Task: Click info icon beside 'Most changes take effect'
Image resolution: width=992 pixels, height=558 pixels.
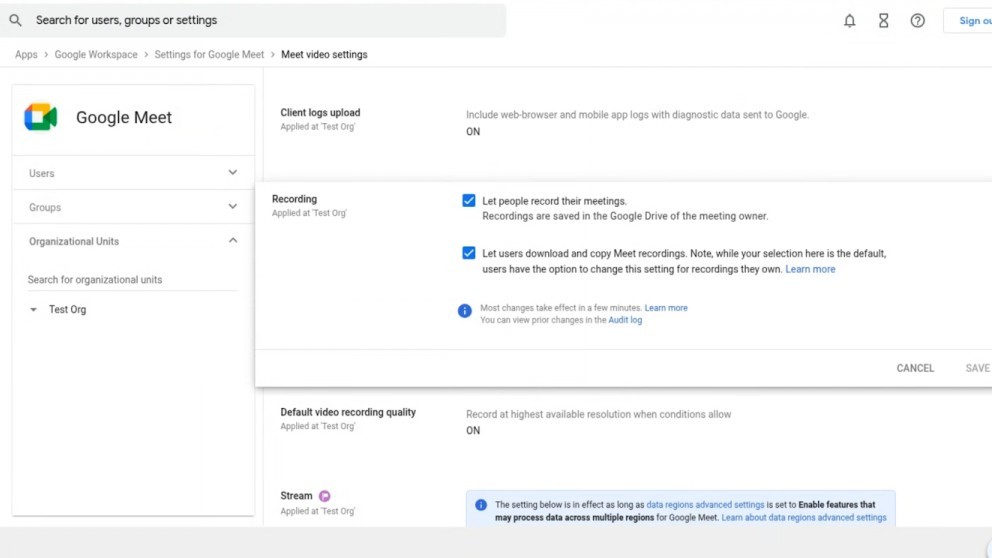Action: [x=464, y=311]
